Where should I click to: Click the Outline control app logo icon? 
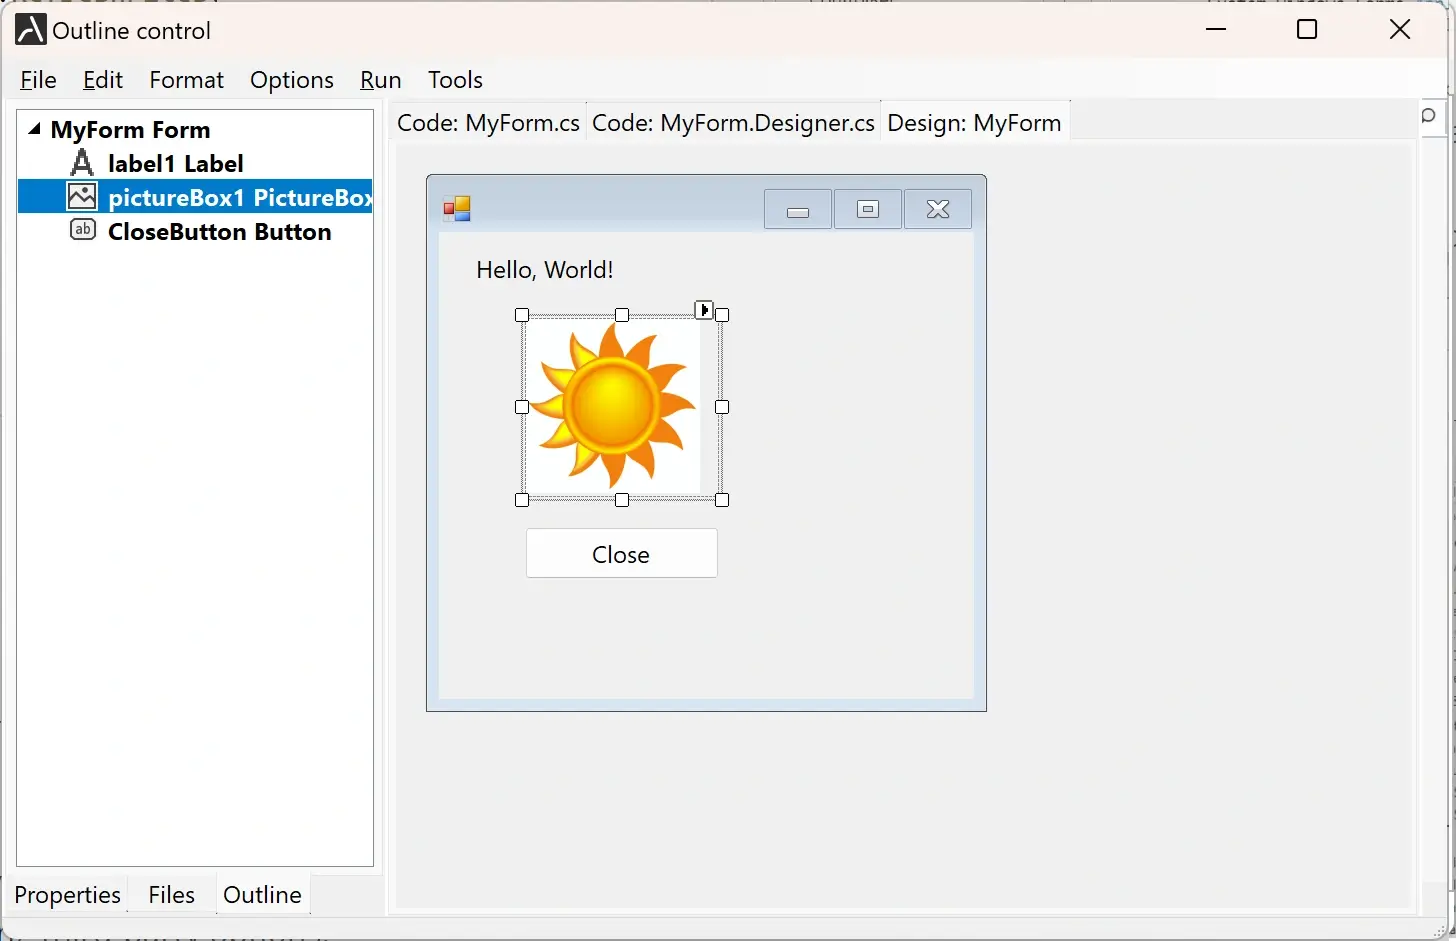pos(30,30)
